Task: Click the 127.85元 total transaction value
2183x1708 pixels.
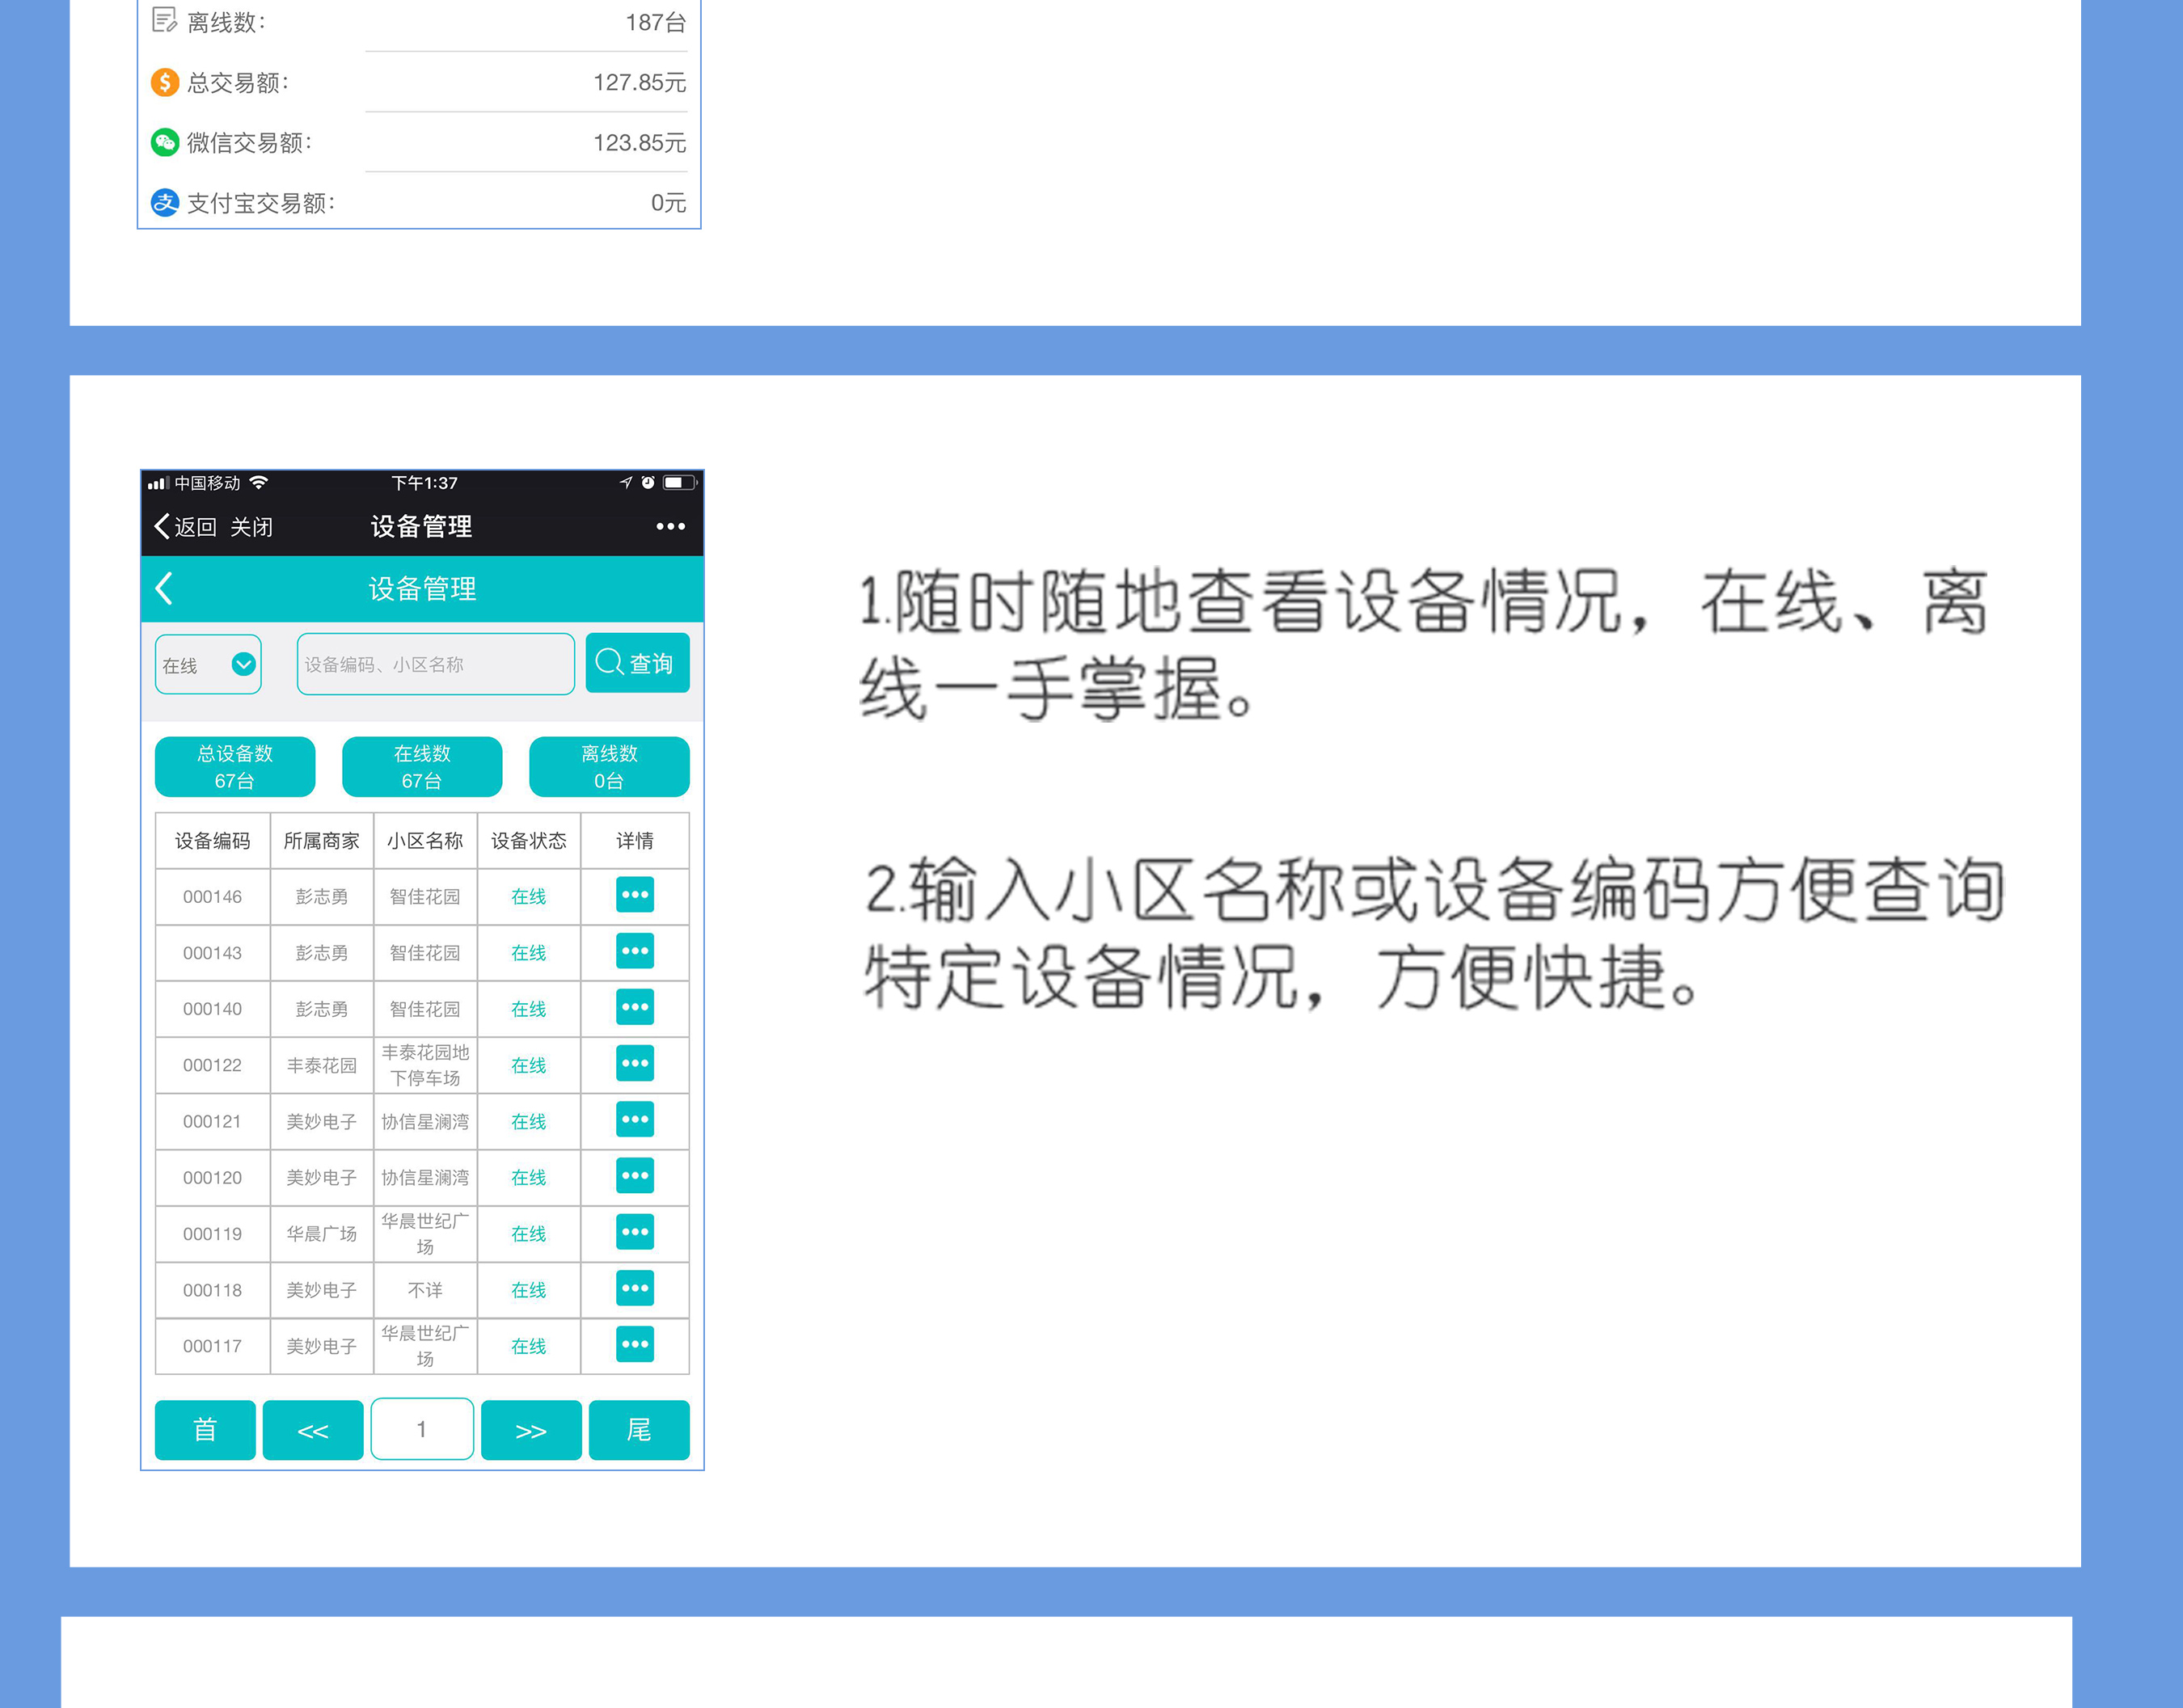Action: [x=640, y=82]
